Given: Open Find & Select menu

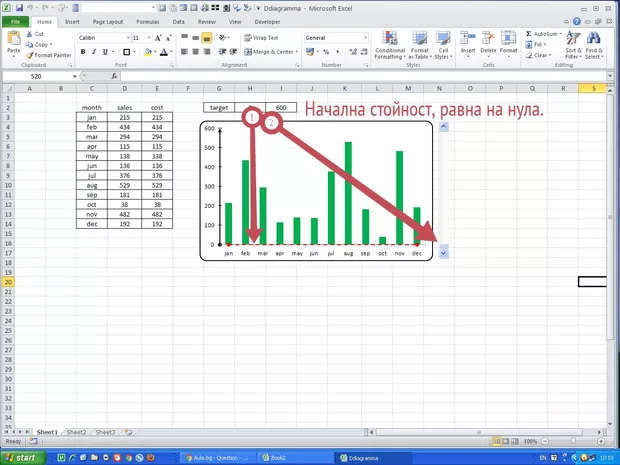Looking at the screenshot, I should tap(594, 45).
